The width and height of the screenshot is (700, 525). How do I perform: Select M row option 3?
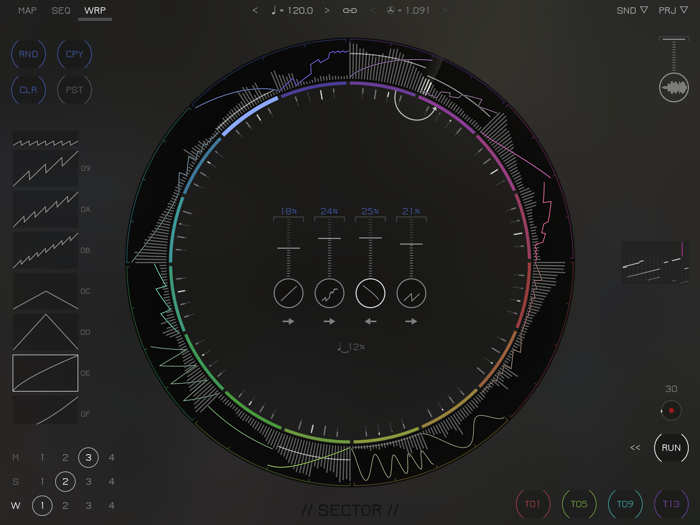tap(88, 458)
